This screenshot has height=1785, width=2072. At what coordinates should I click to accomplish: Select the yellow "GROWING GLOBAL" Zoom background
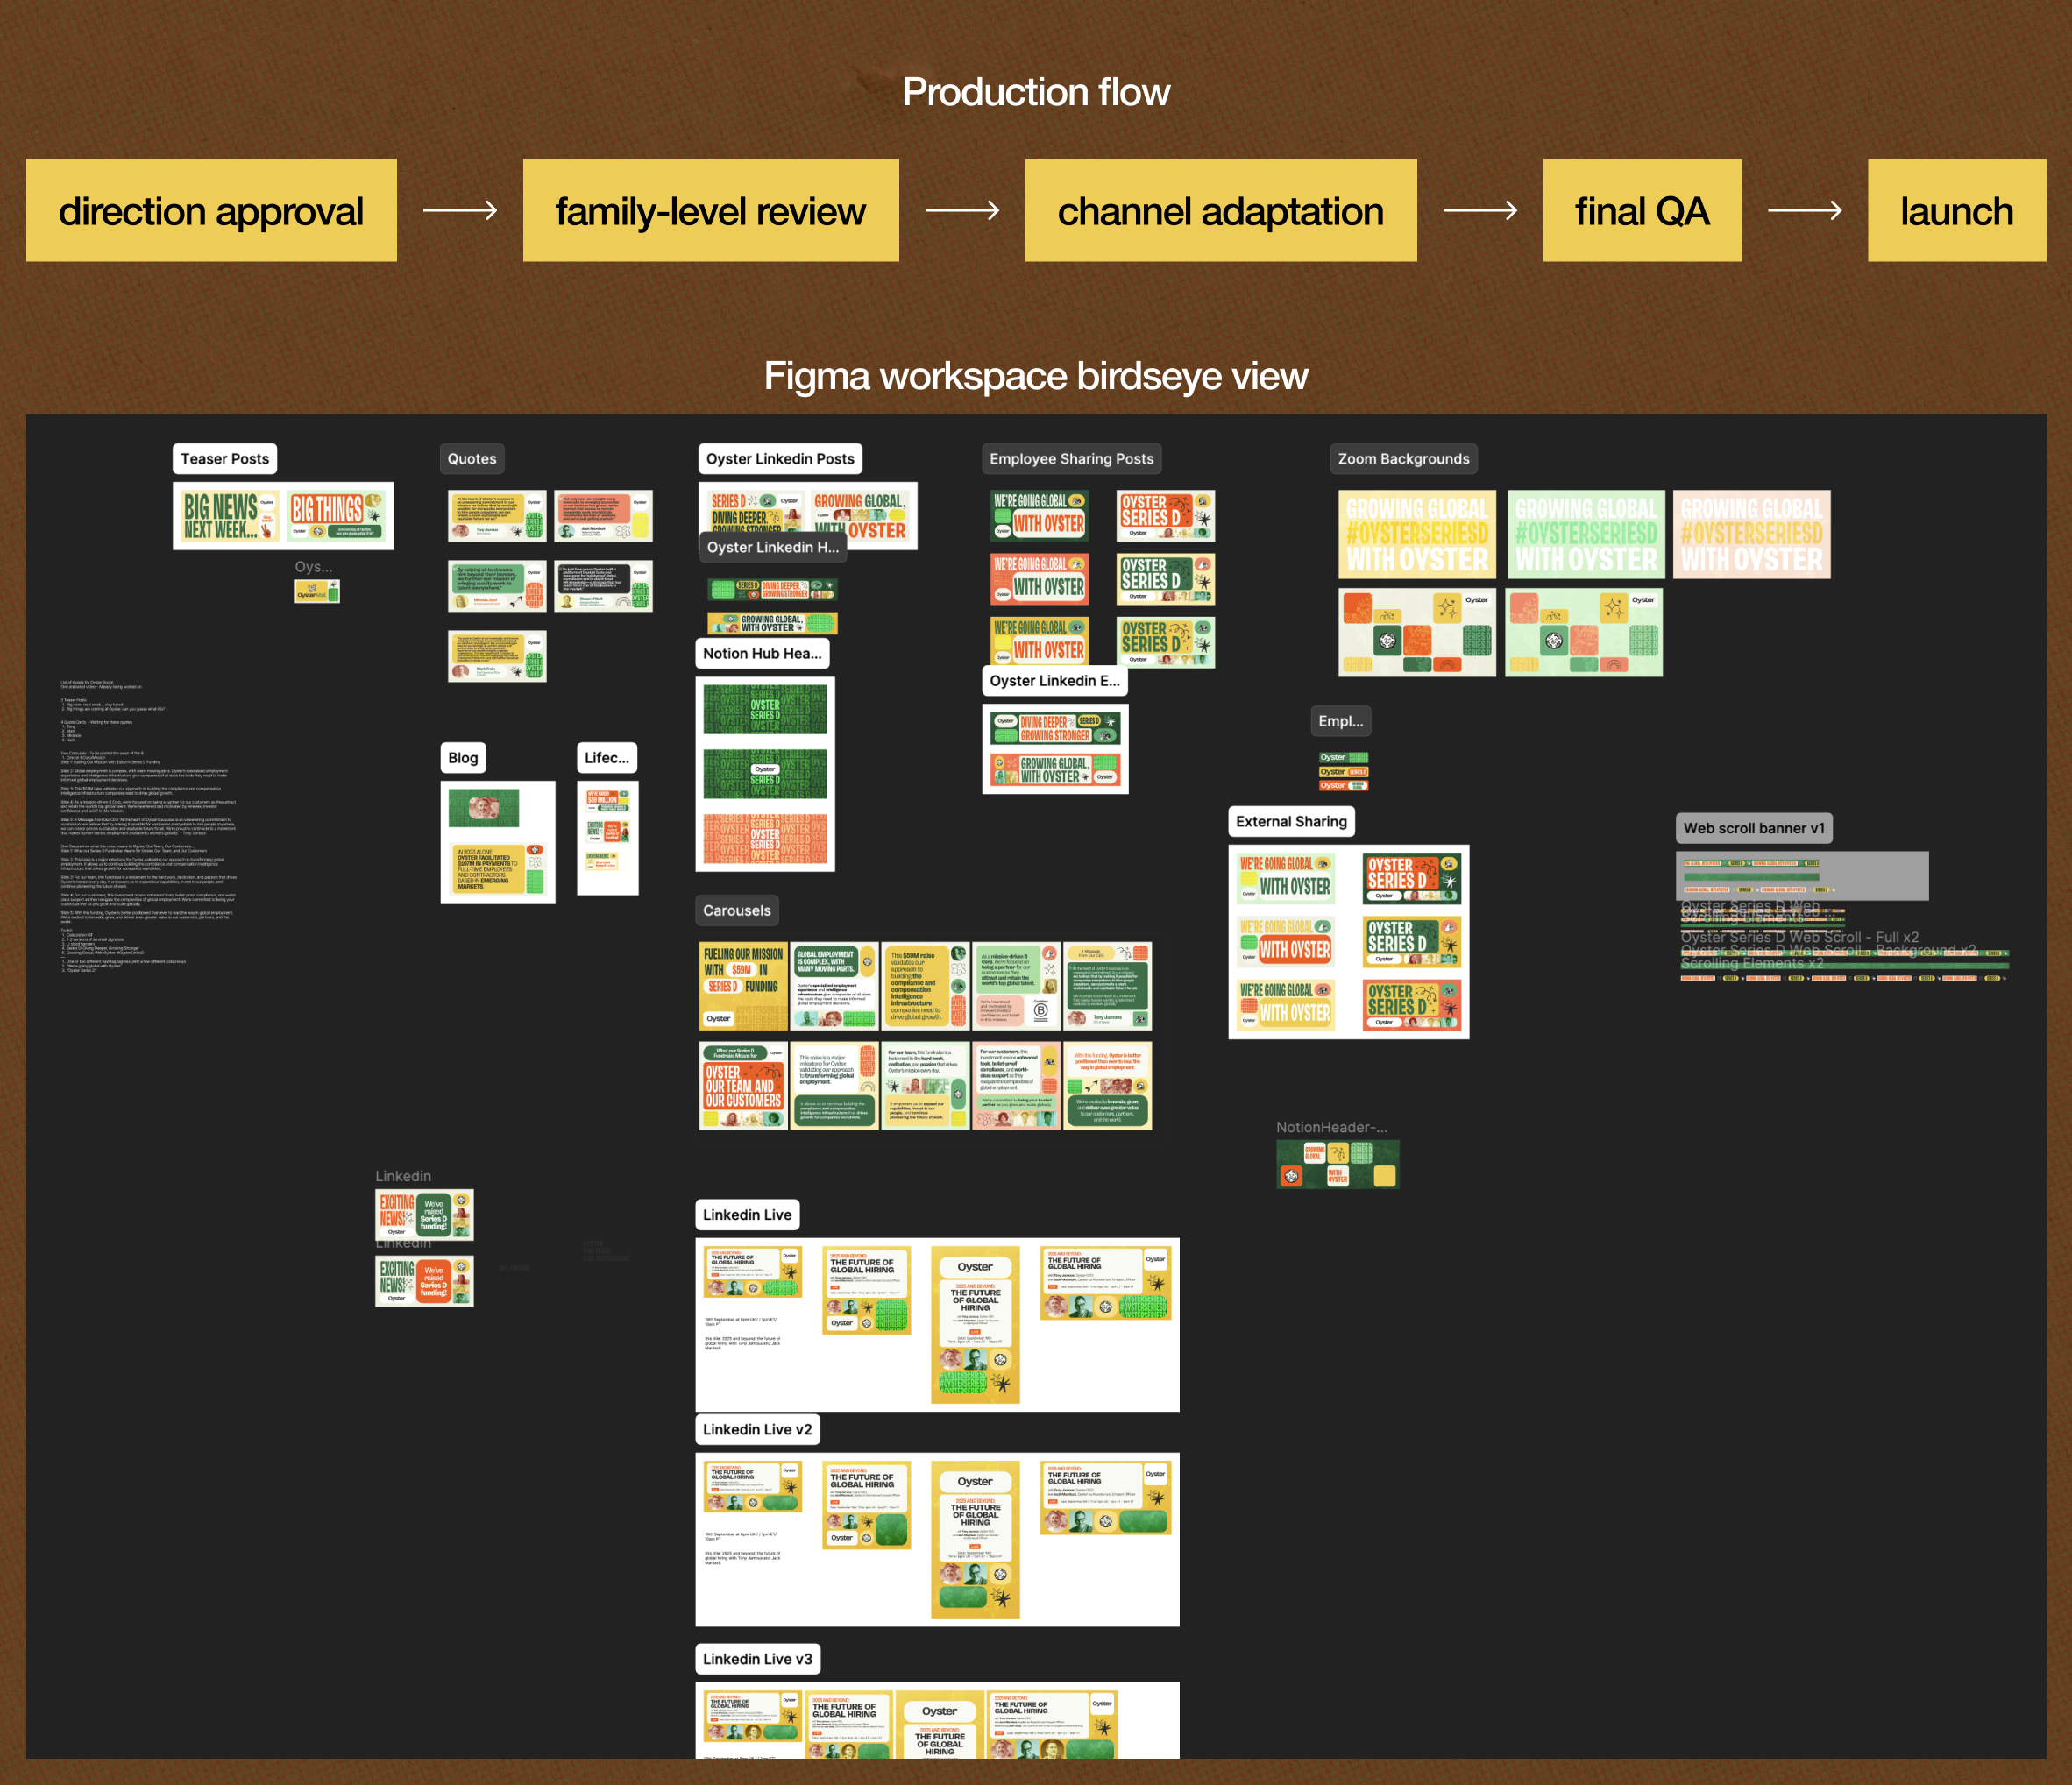pyautogui.click(x=1417, y=534)
